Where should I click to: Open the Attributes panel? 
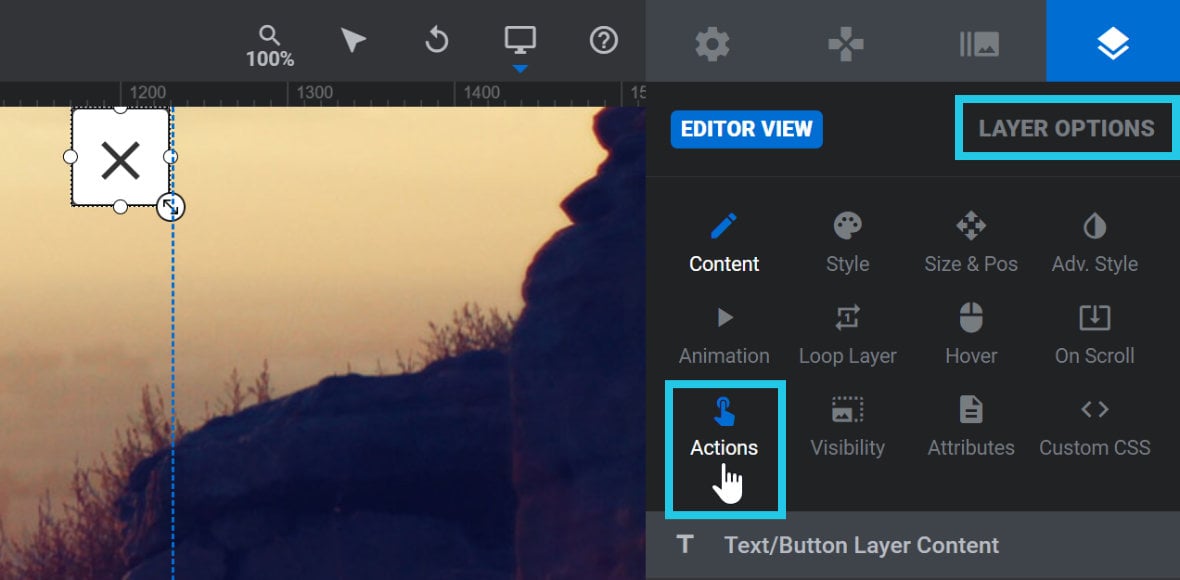[971, 427]
